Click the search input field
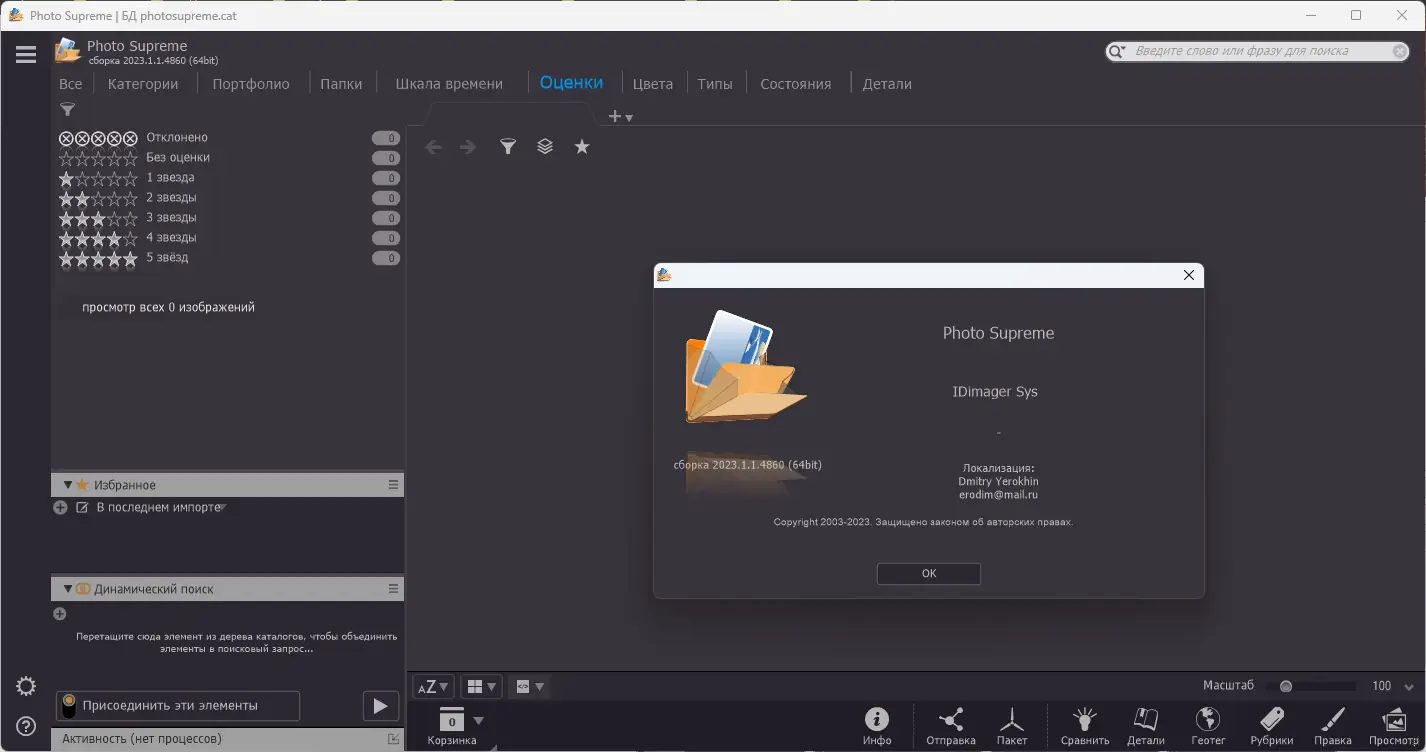 coord(1258,51)
